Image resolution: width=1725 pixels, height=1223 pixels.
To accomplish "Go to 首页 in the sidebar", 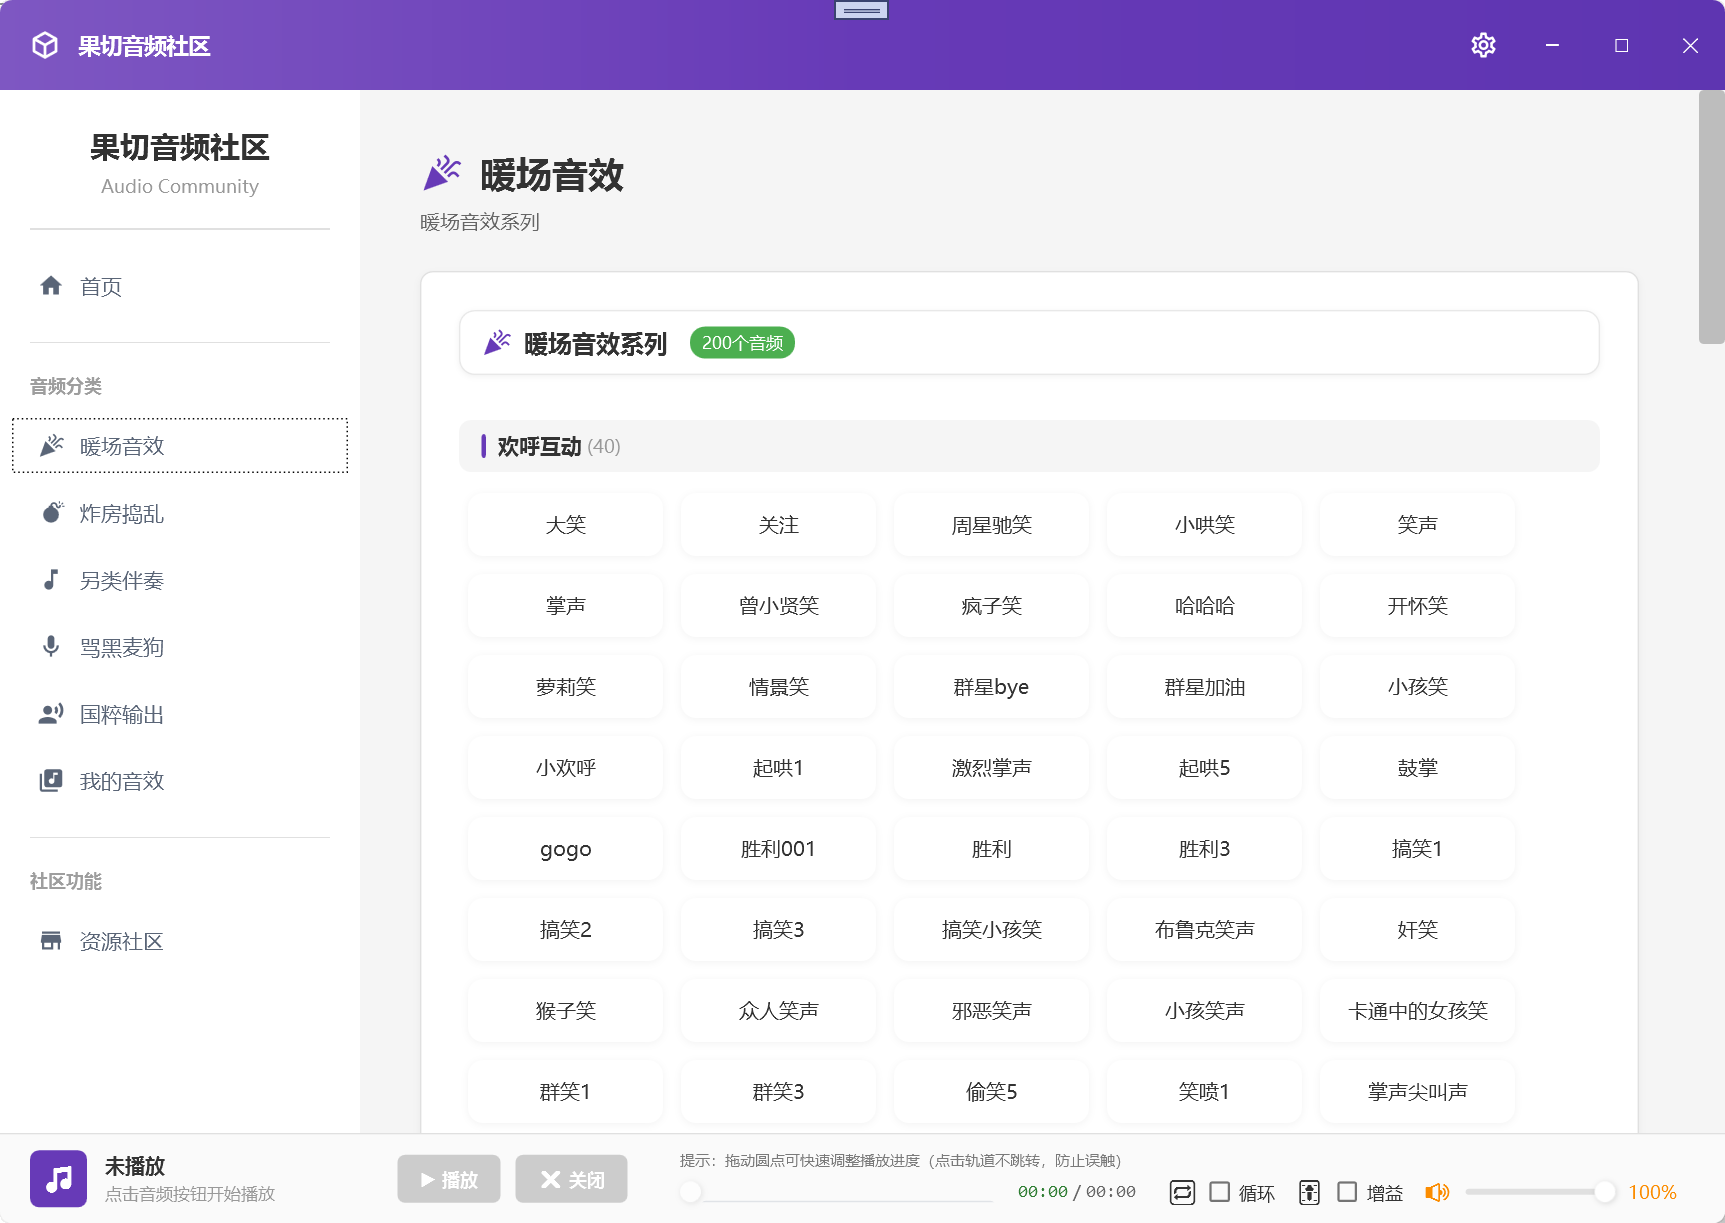I will 99,286.
